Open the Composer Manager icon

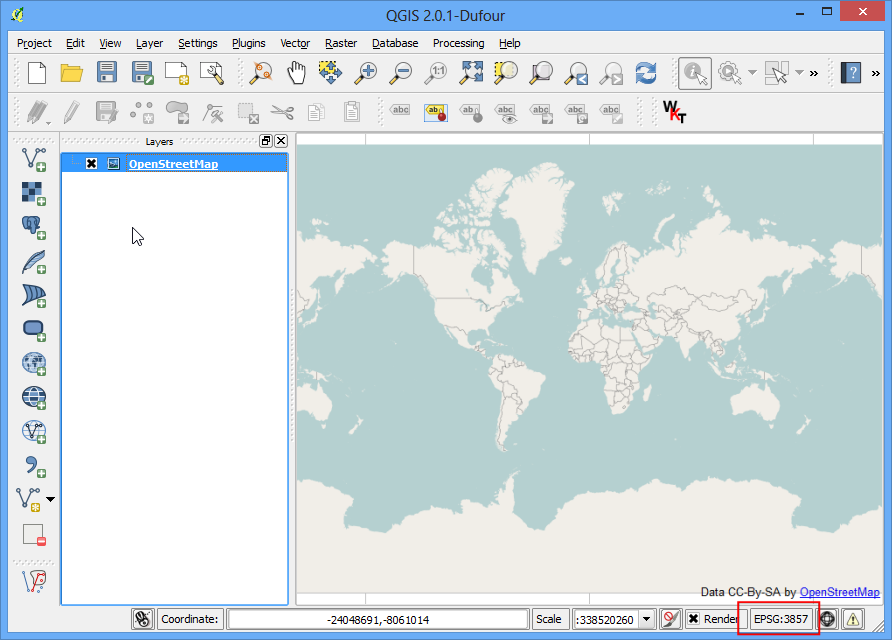[x=212, y=73]
